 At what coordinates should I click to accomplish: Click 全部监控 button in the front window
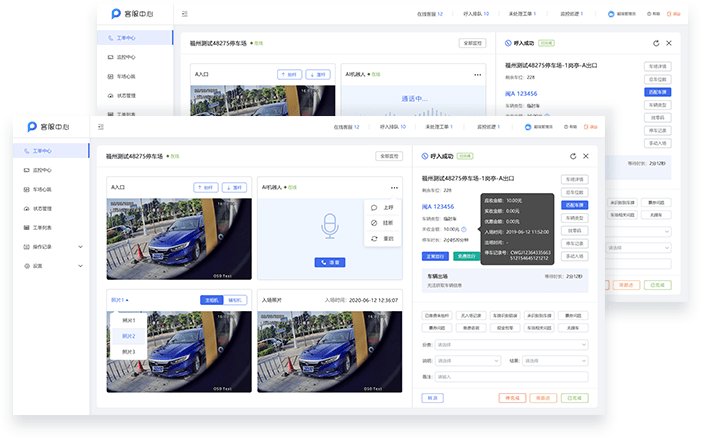coord(389,156)
